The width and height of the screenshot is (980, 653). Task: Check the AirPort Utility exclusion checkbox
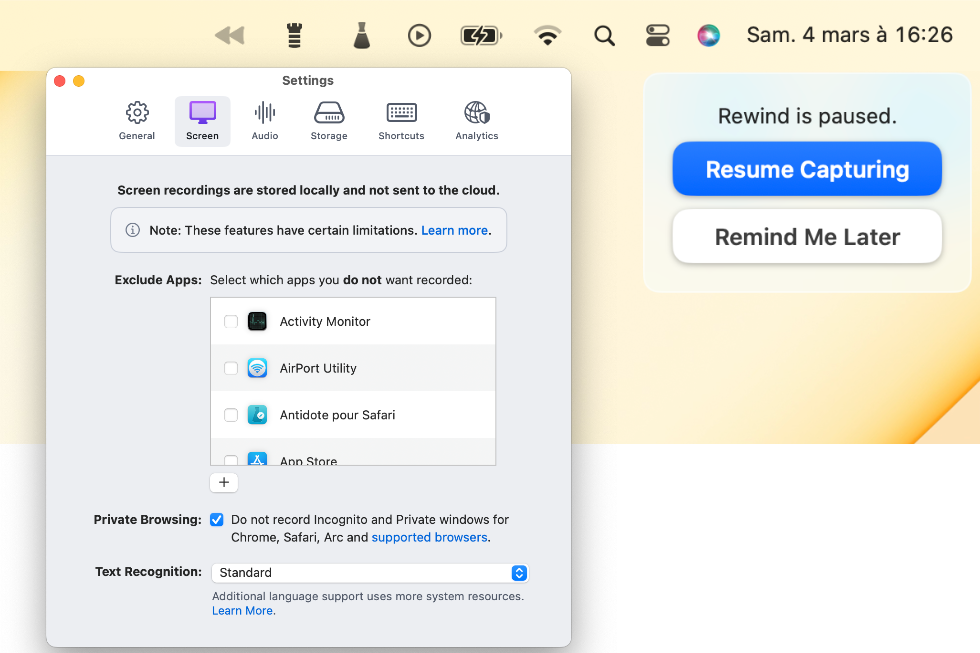(x=231, y=368)
